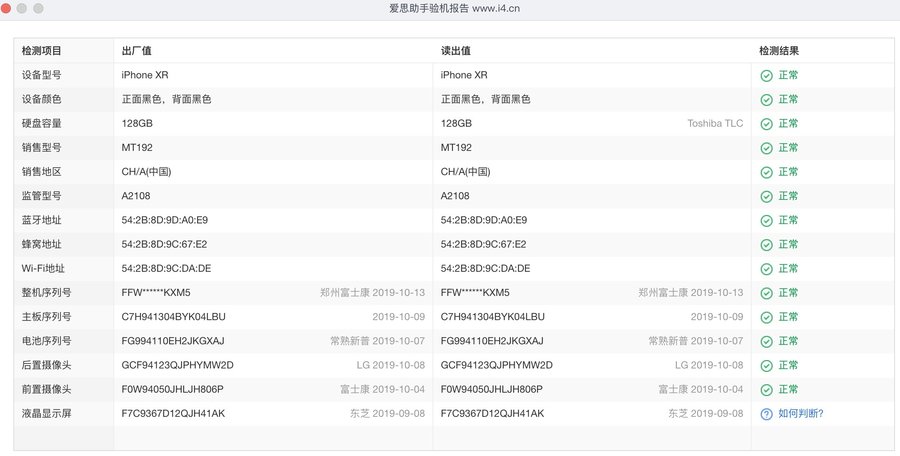Click the 检测结果 column header
The height and width of the screenshot is (456, 900).
pyautogui.click(x=779, y=51)
